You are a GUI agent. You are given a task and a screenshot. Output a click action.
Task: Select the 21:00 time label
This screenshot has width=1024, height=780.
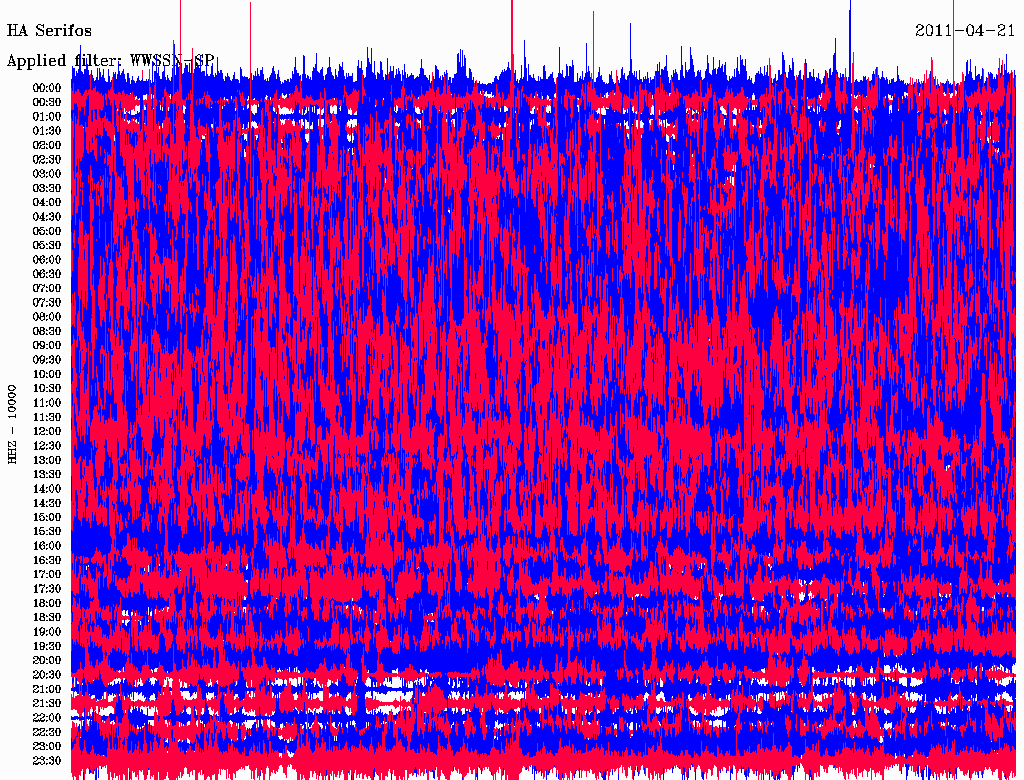pyautogui.click(x=47, y=690)
